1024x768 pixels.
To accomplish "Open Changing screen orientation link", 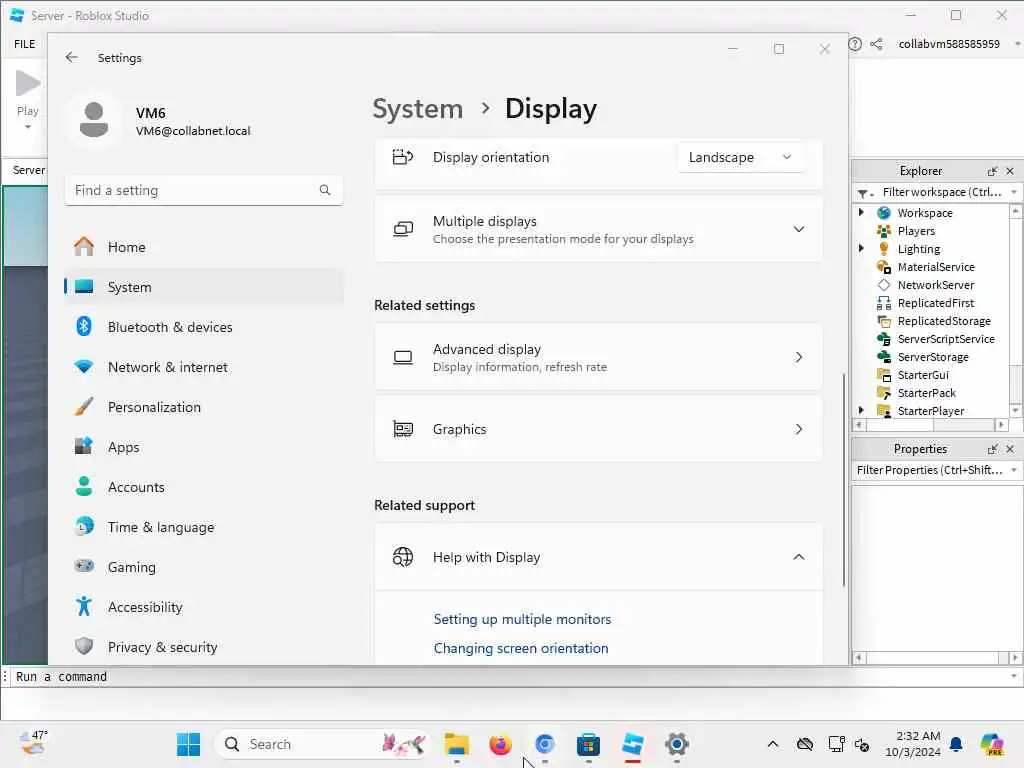I will tap(520, 648).
